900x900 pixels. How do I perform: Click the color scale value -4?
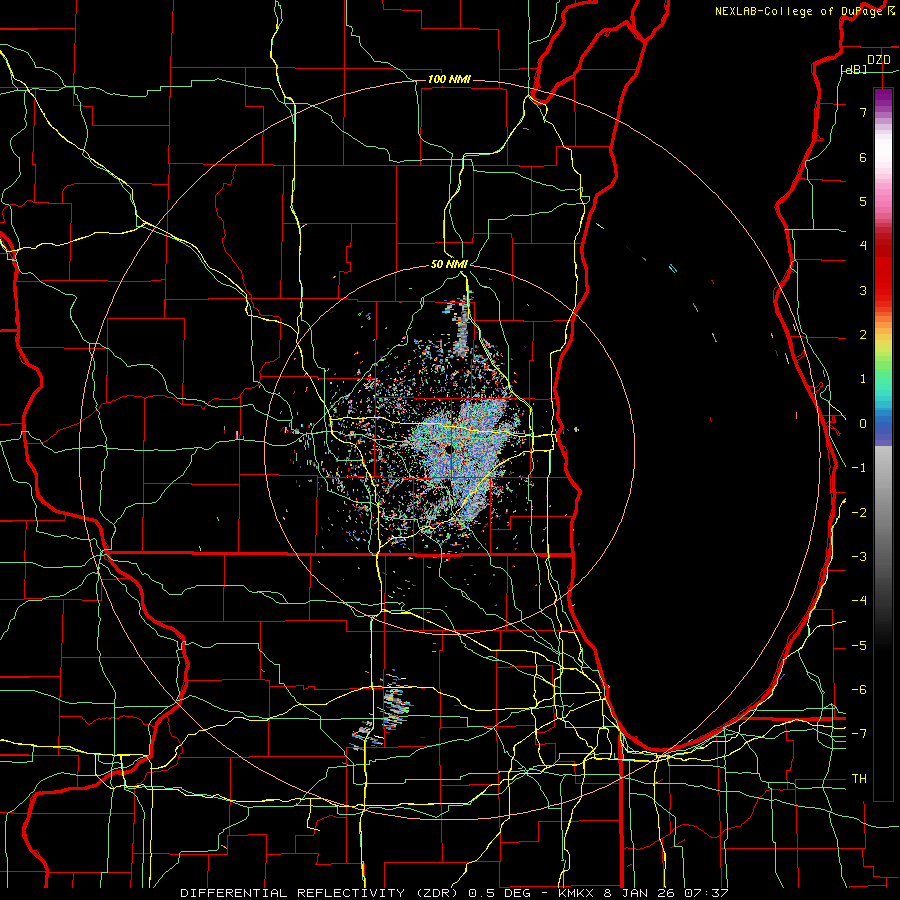coord(859,601)
